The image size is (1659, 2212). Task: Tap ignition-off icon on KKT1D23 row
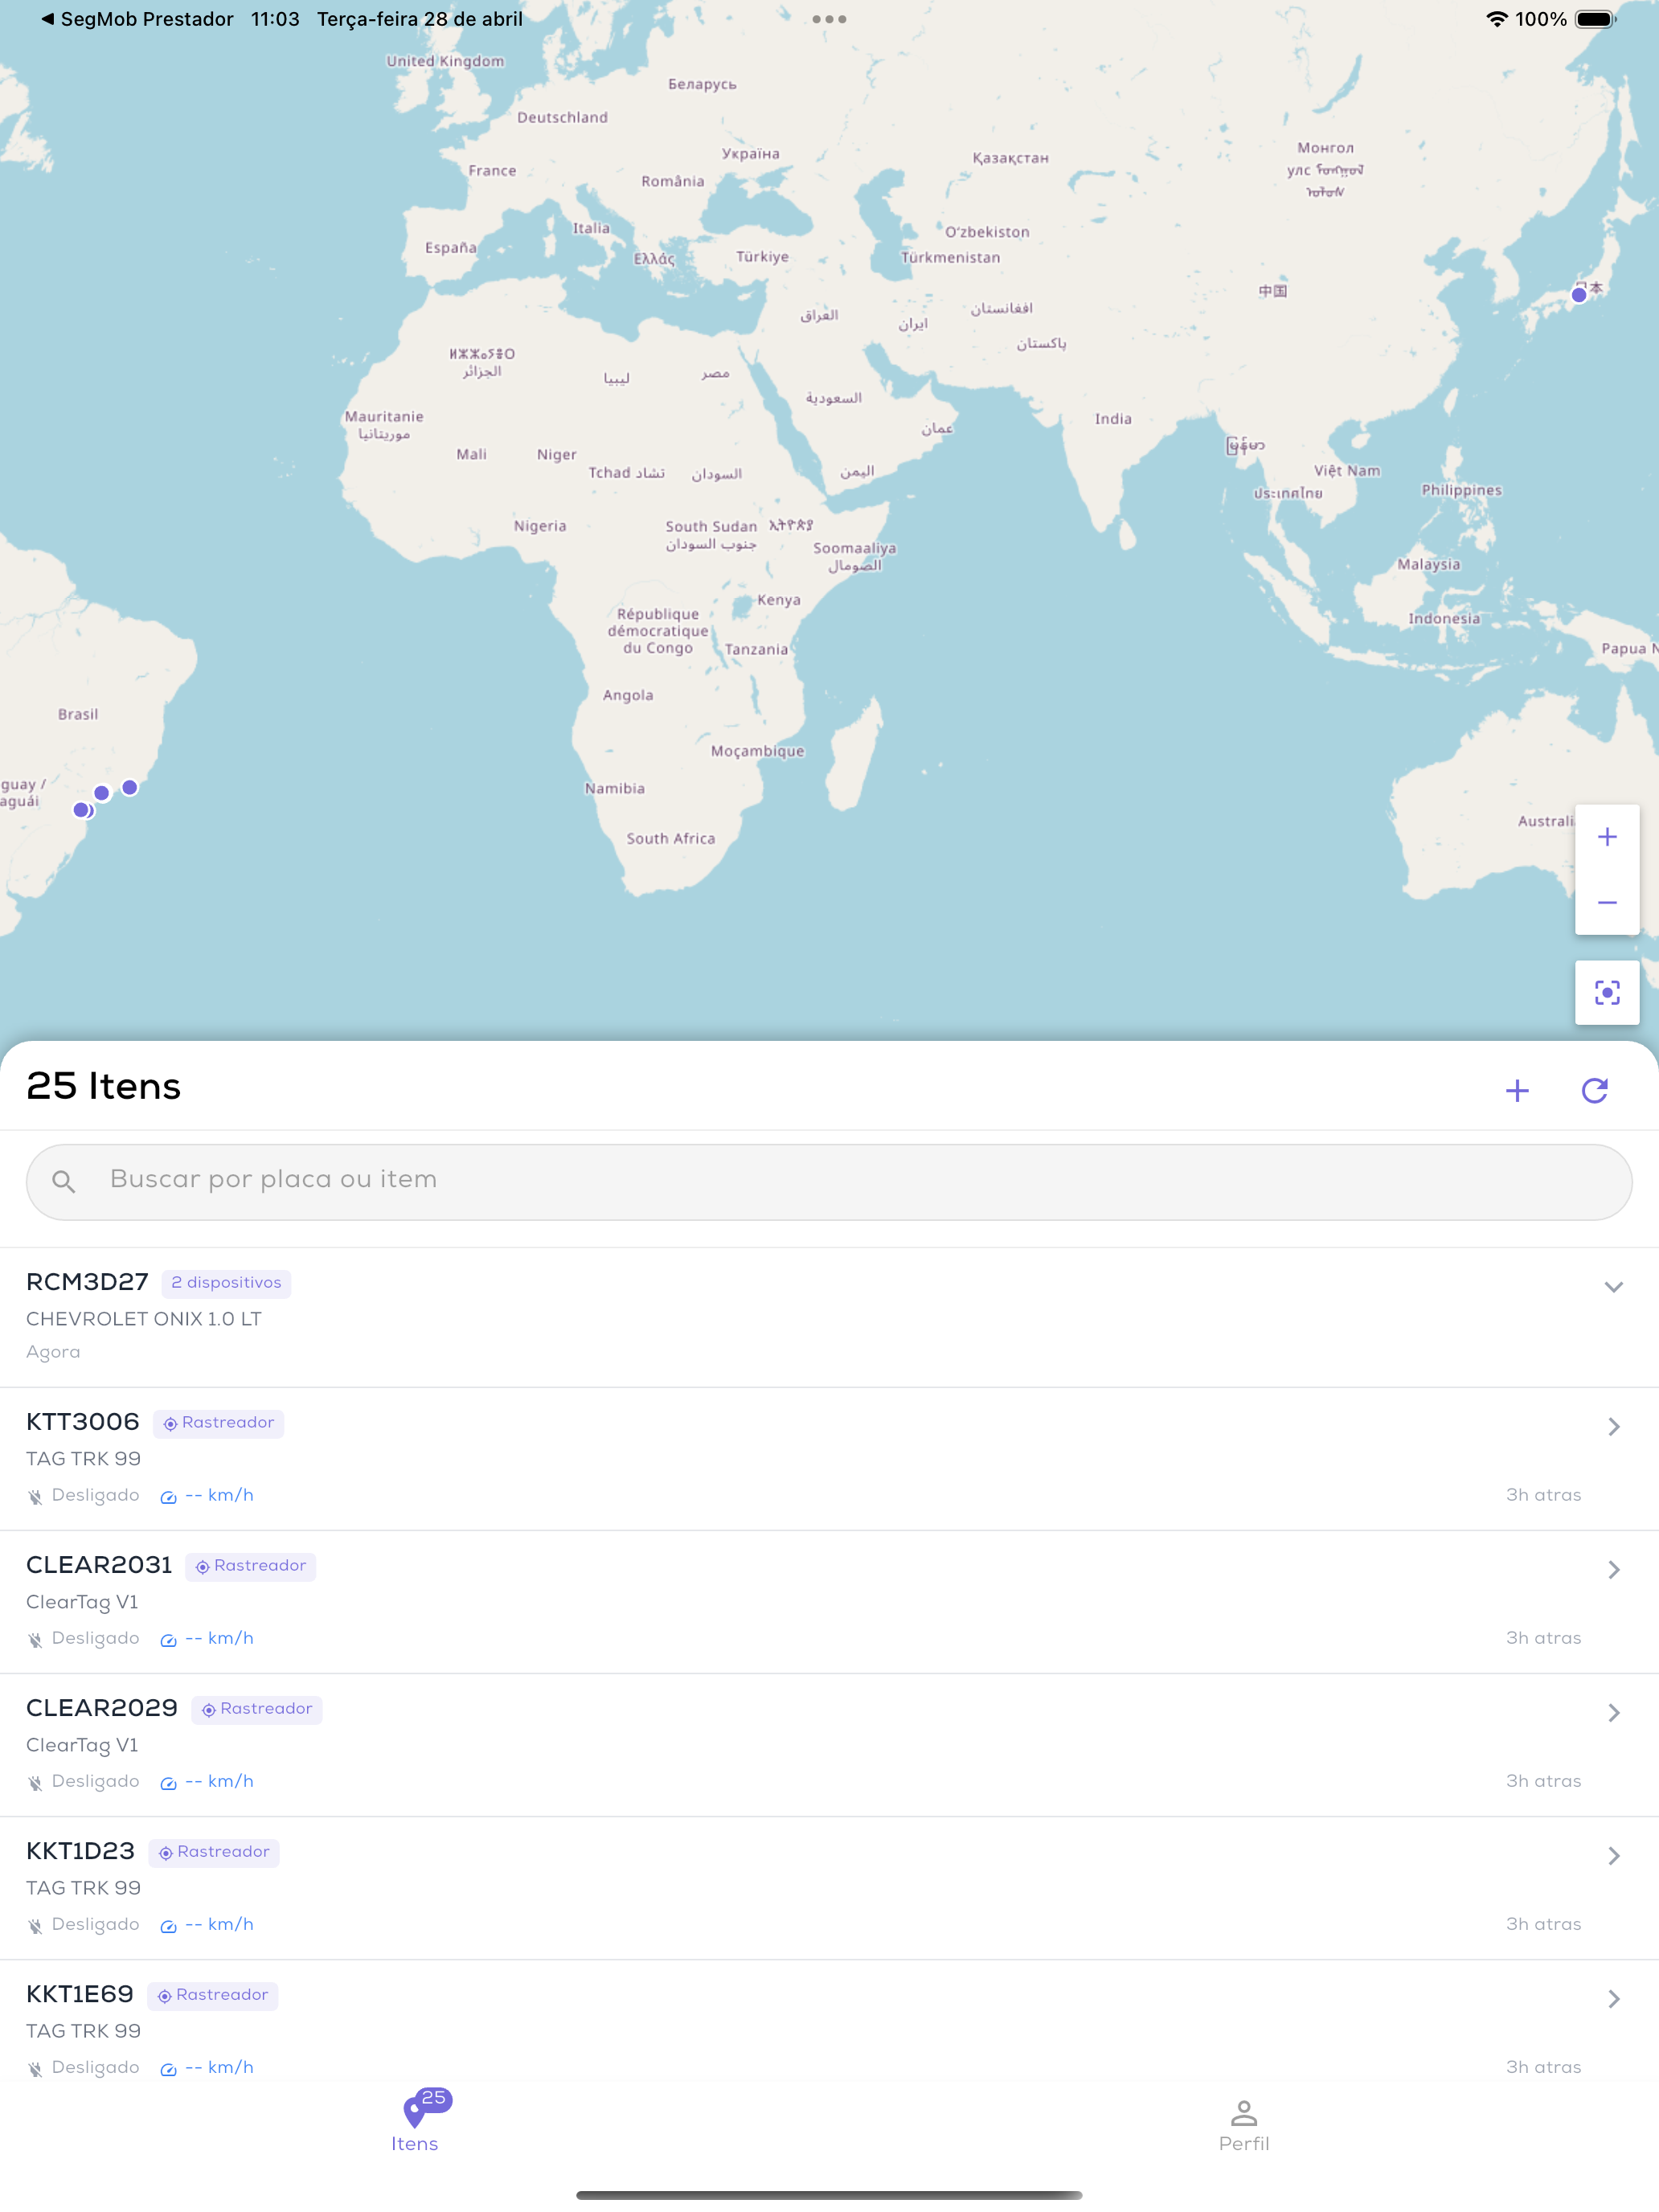35,1926
